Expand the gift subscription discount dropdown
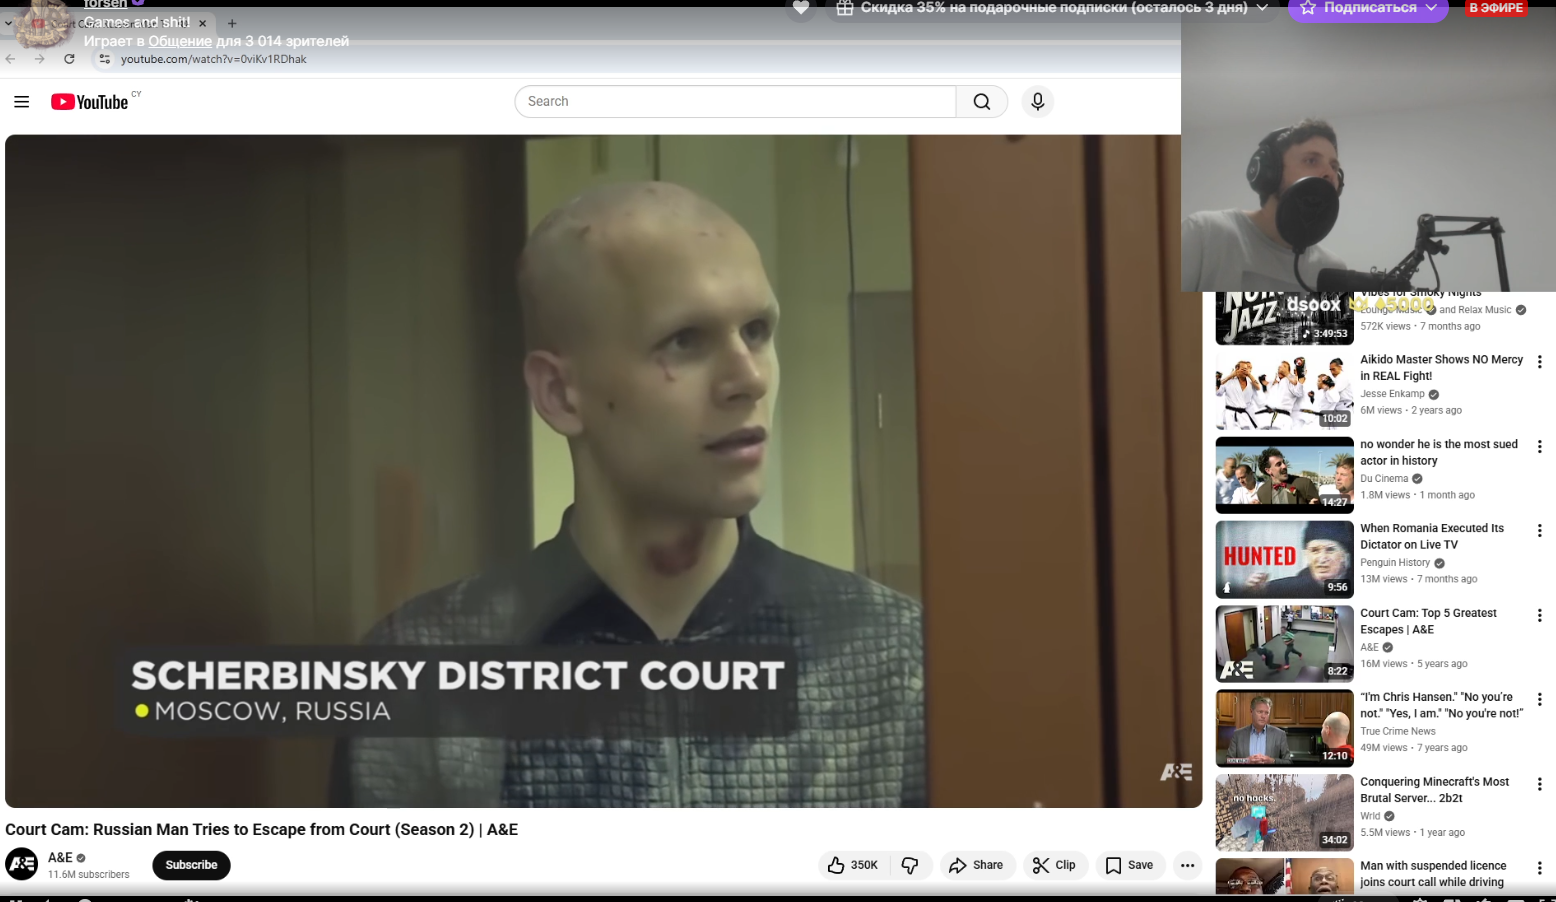This screenshot has height=902, width=1556. tap(1262, 8)
